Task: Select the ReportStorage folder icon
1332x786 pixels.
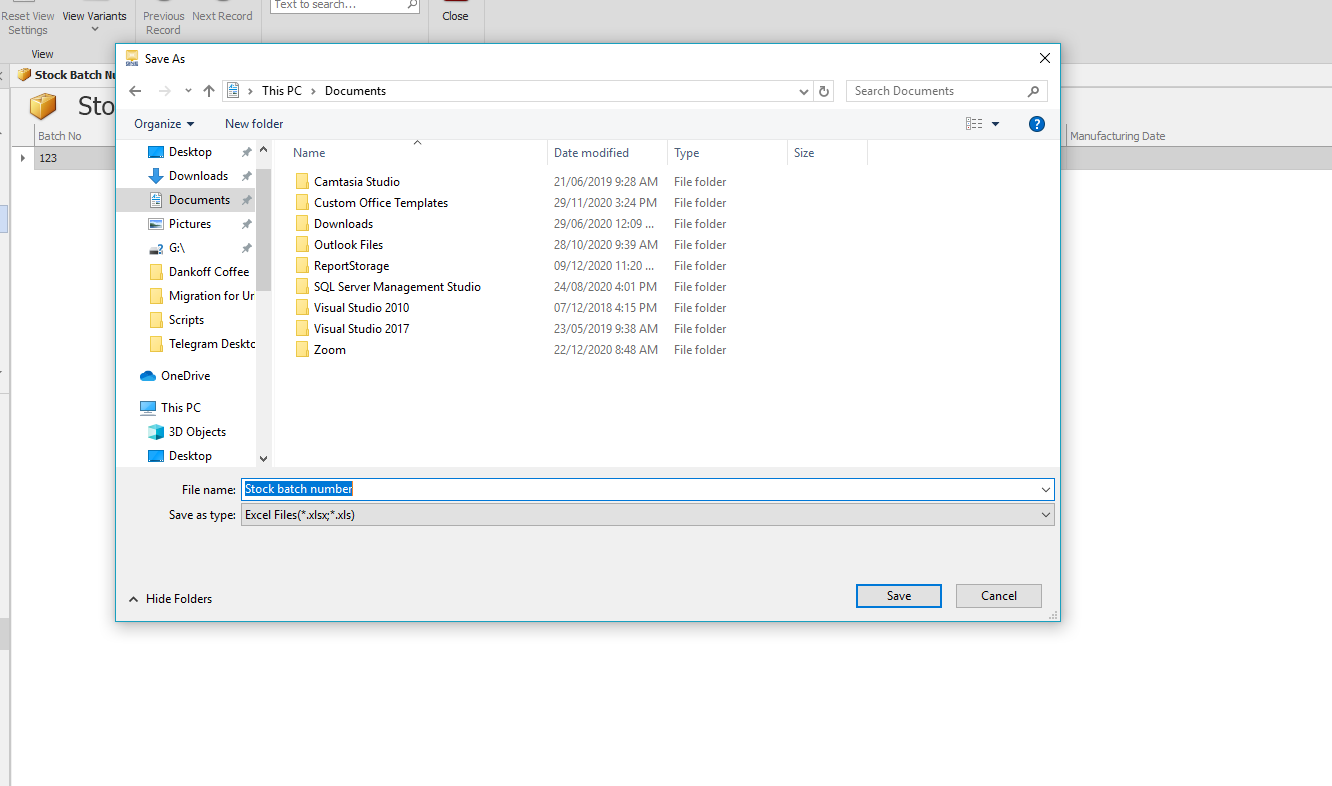Action: click(303, 266)
